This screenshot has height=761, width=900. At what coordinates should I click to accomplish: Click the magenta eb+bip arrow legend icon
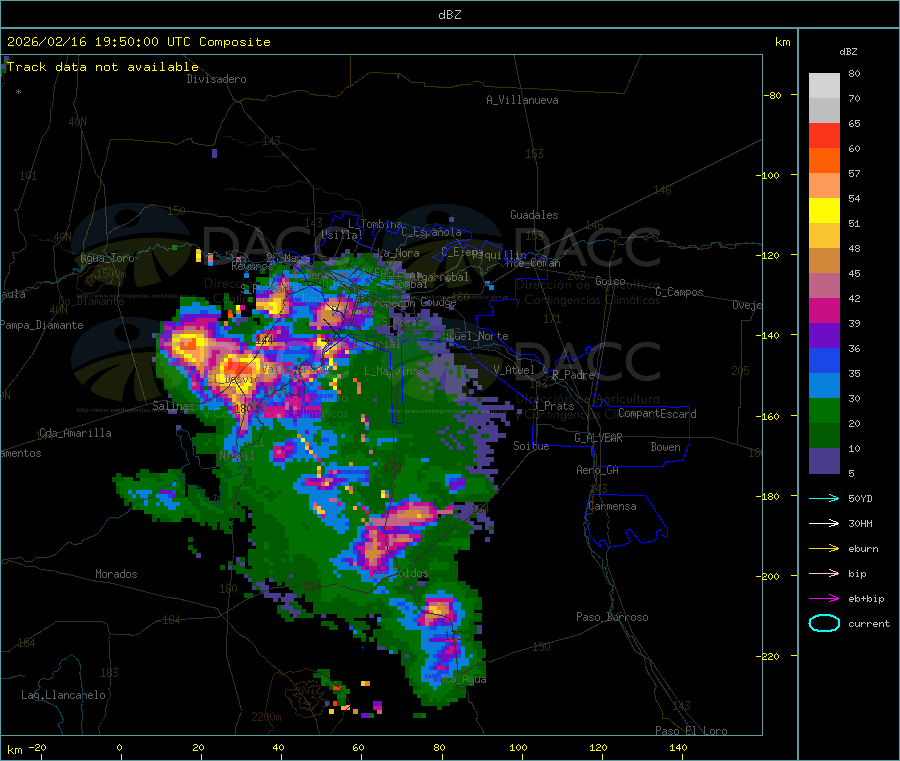click(824, 598)
